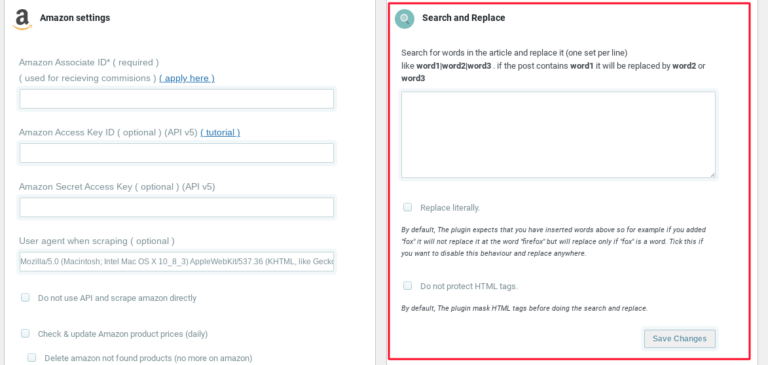Focus the Amazon Secret Access Key field
768x365 pixels.
pos(176,207)
